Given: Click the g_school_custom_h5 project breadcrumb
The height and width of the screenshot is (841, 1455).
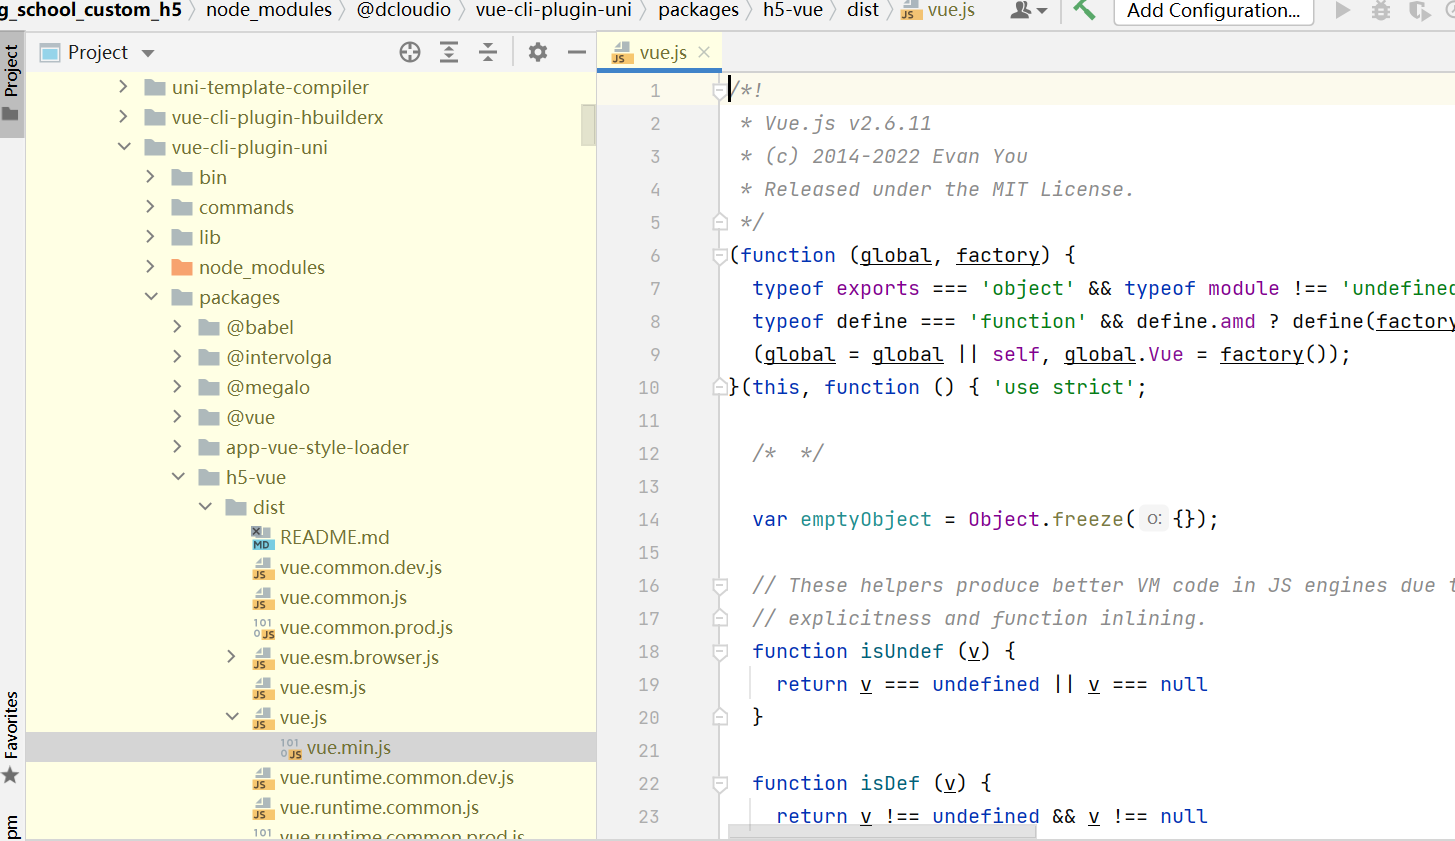Looking at the screenshot, I should pyautogui.click(x=91, y=10).
